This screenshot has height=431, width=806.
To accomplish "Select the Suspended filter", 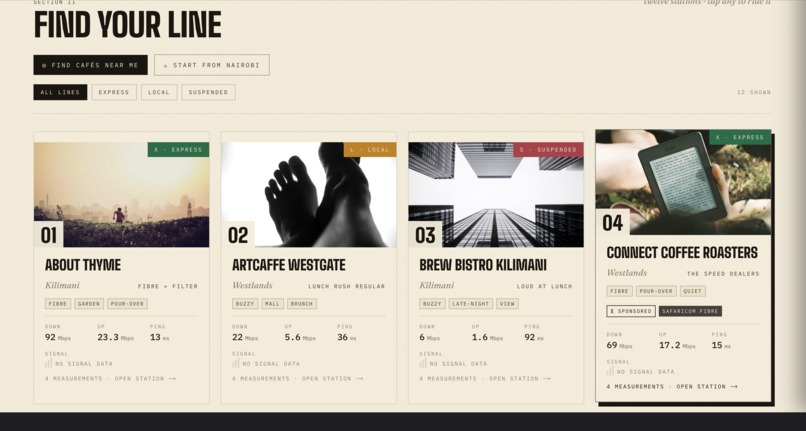I will (x=208, y=92).
